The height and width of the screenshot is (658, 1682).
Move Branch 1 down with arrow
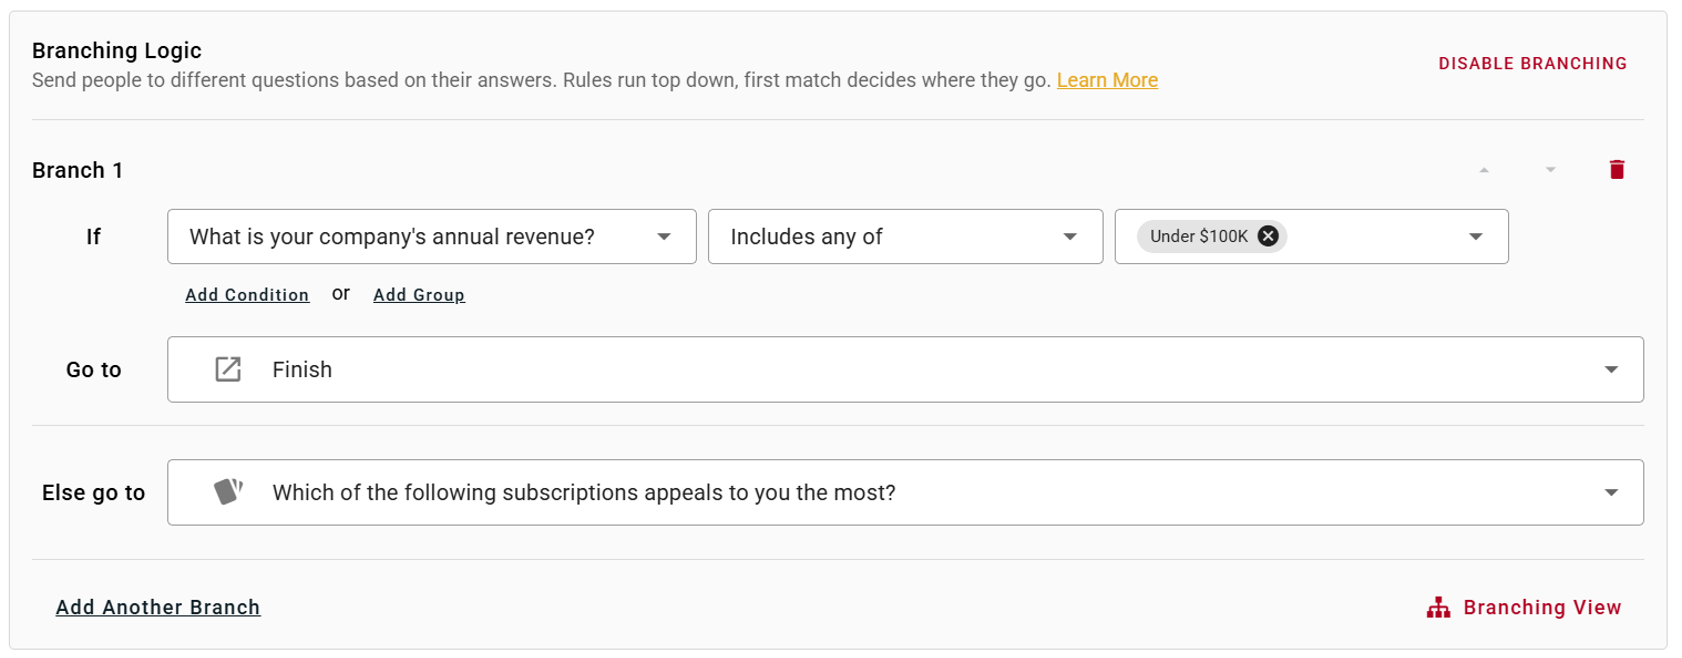pyautogui.click(x=1550, y=170)
